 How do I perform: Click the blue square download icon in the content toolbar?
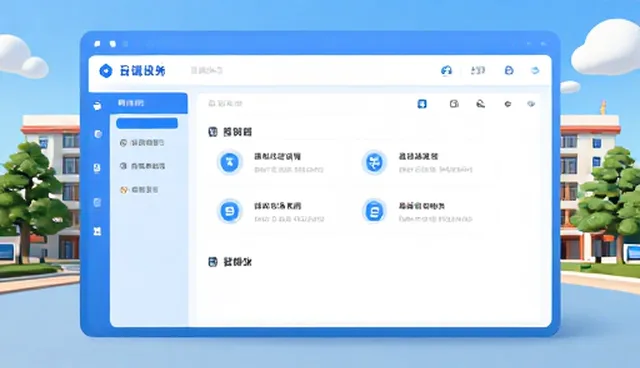click(422, 104)
